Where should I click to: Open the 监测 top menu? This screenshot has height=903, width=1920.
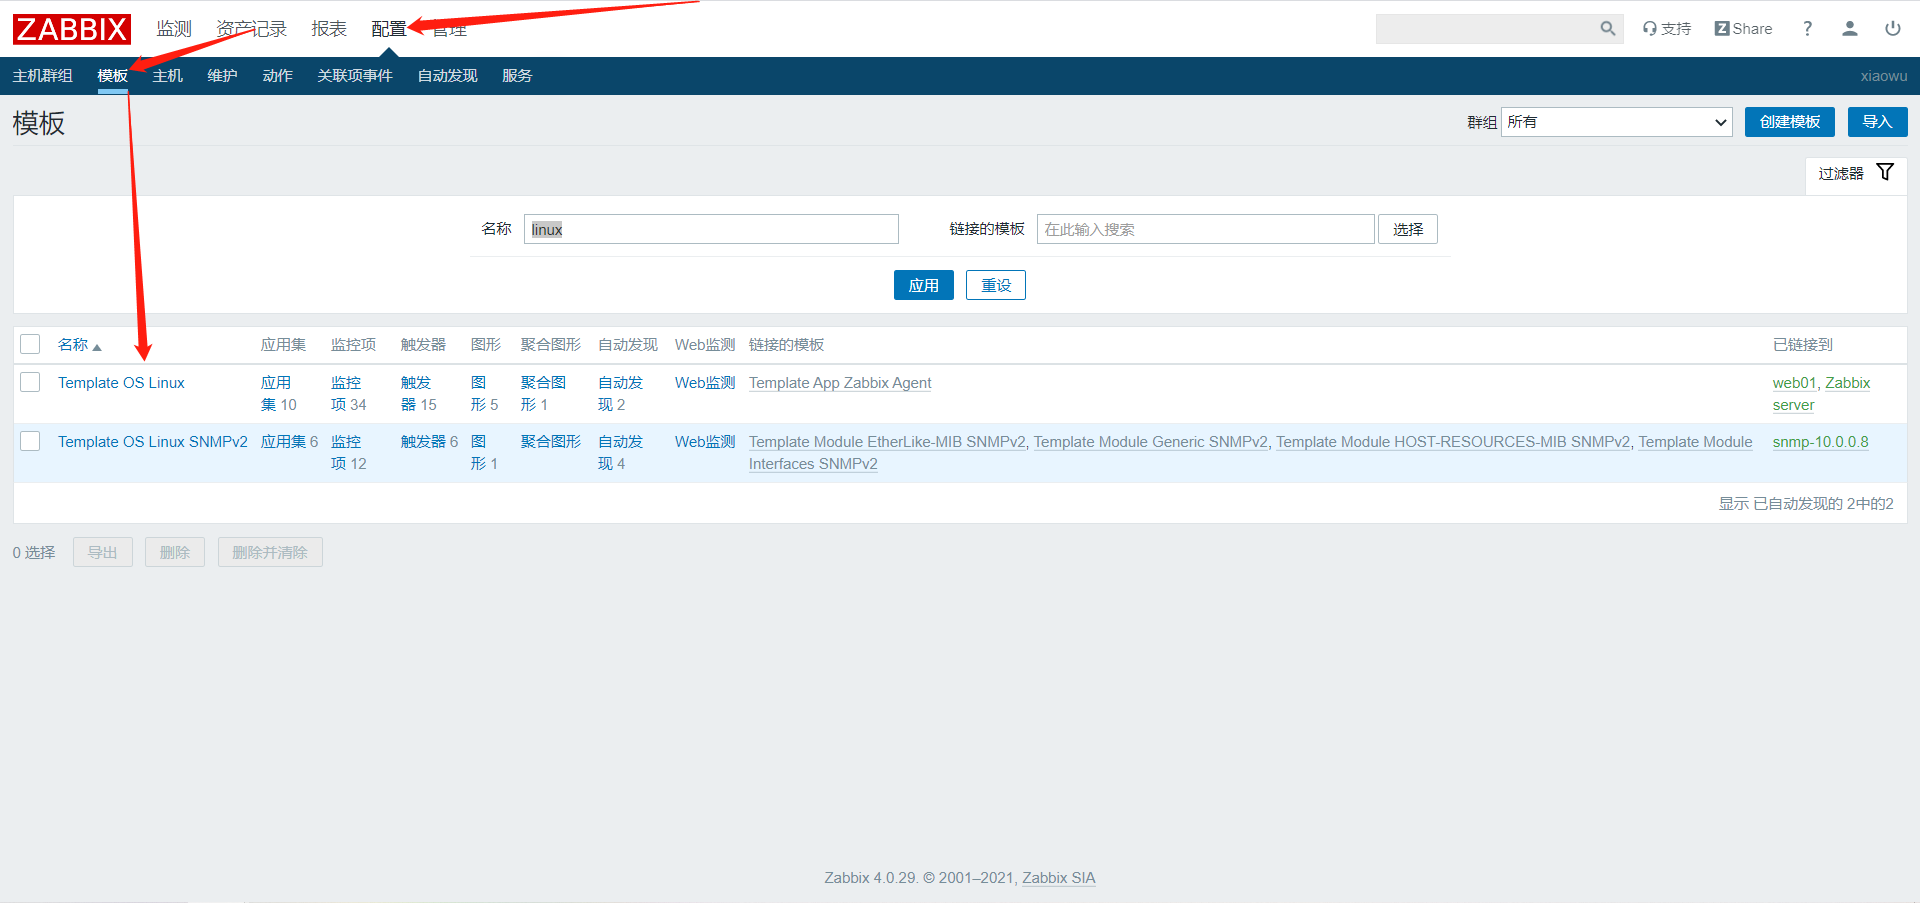(173, 29)
